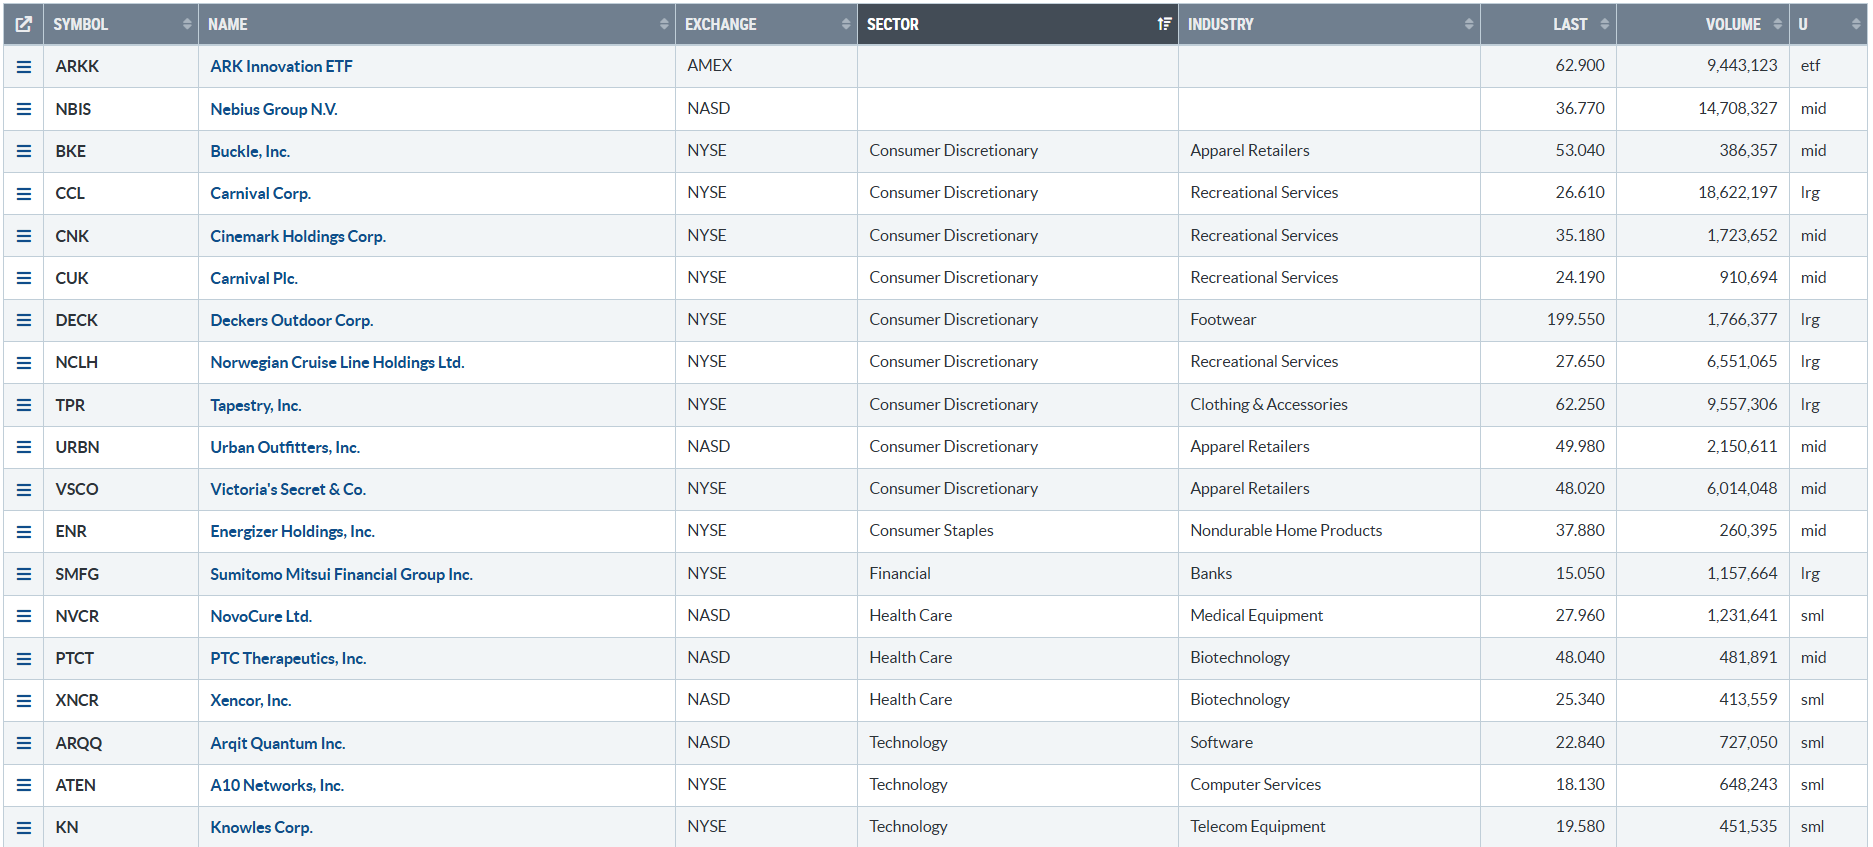Sort the table by Volume column
The height and width of the screenshot is (847, 1873).
(1732, 24)
